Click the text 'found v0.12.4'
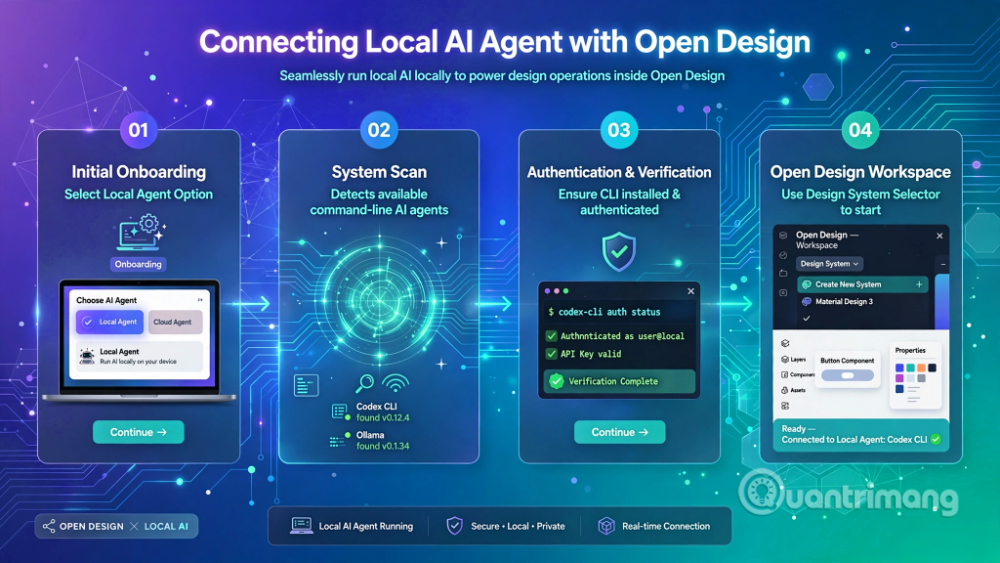The width and height of the screenshot is (1000, 563). 383,418
